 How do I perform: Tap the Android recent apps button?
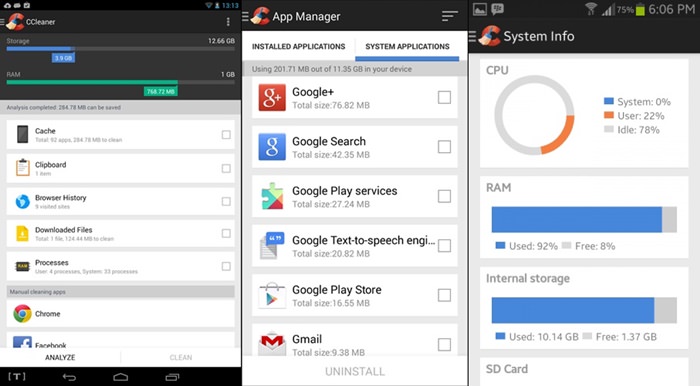pos(172,377)
